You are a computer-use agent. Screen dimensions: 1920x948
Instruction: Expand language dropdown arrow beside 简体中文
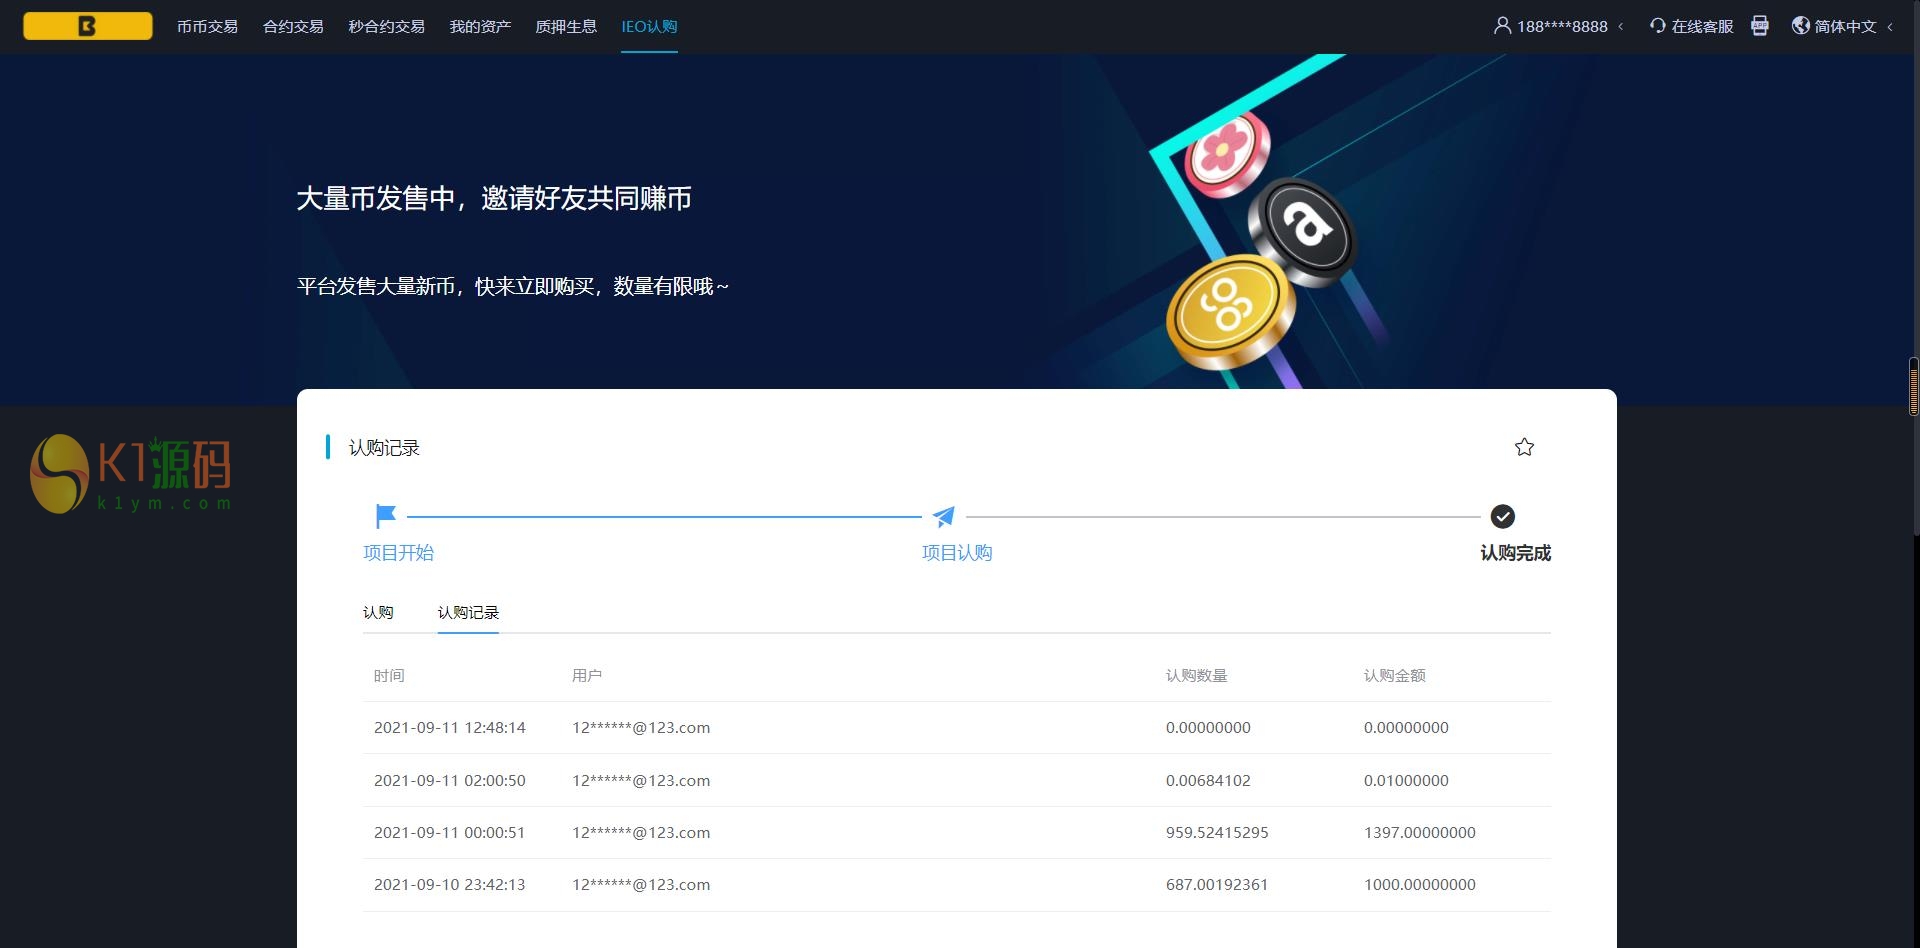click(1890, 27)
